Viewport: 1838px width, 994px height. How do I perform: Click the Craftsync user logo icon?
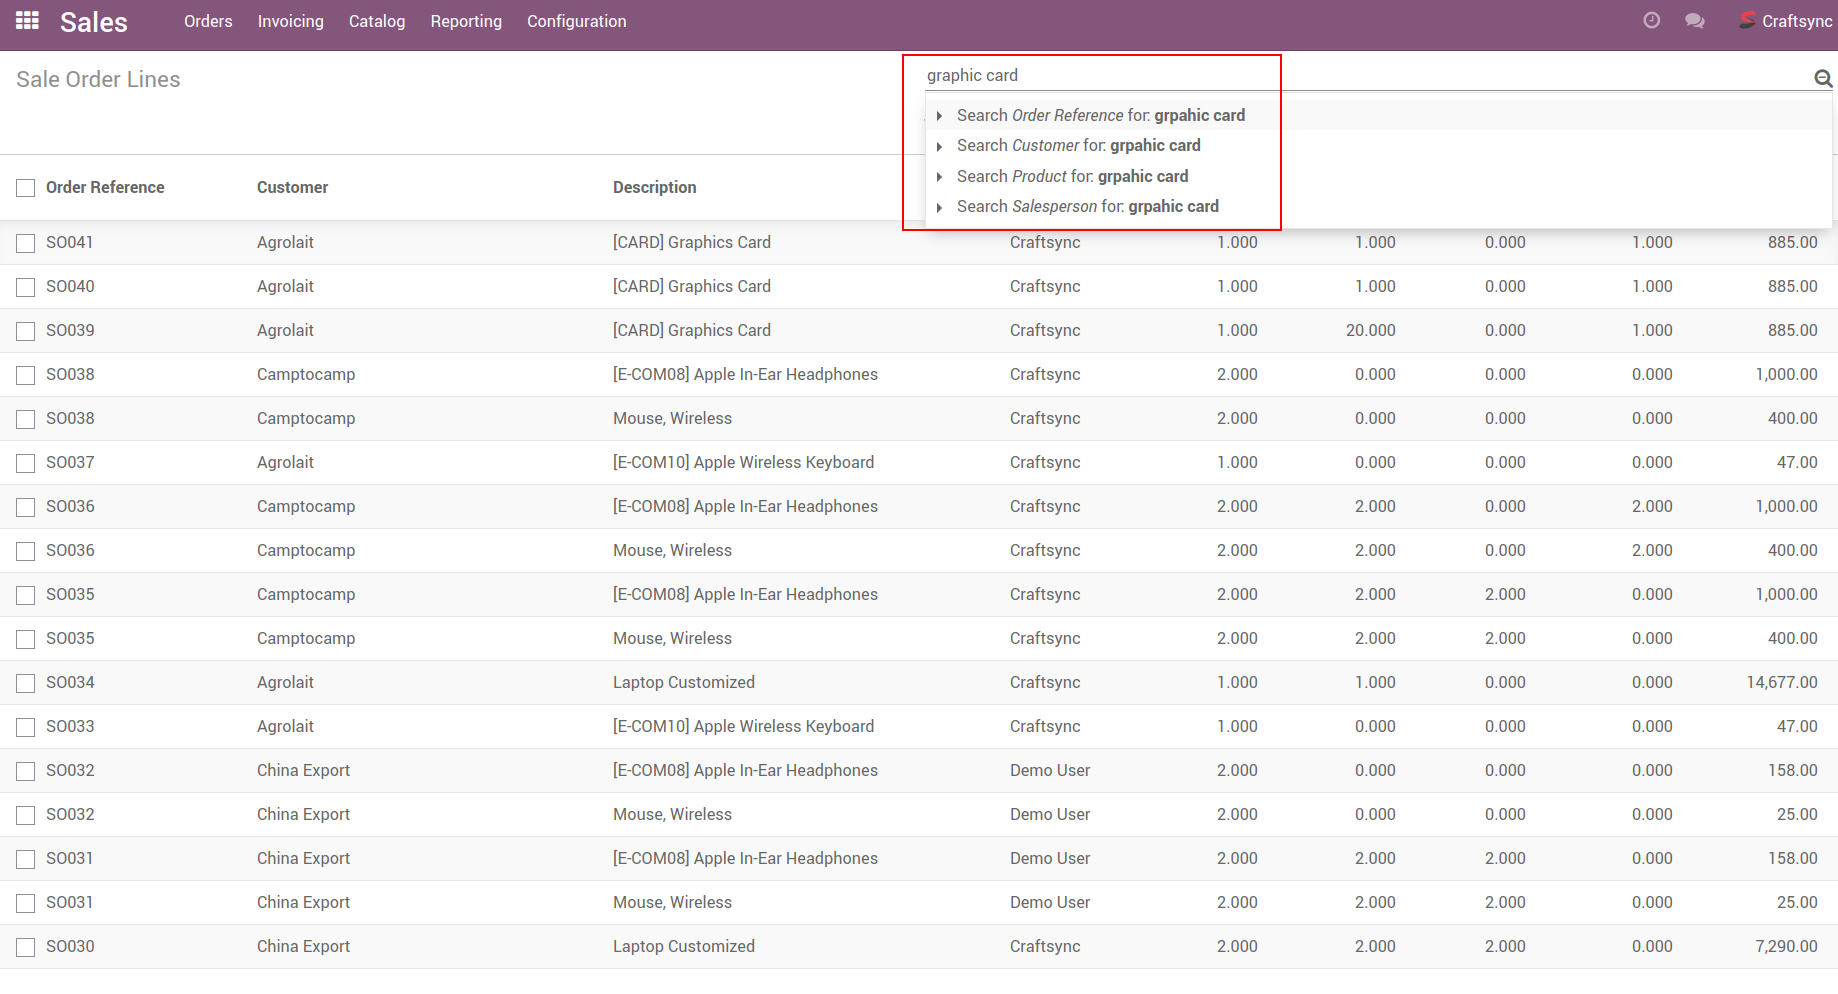[x=1747, y=21]
